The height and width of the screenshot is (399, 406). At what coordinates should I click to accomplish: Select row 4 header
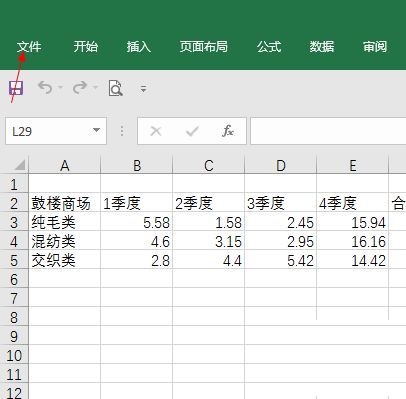click(14, 241)
